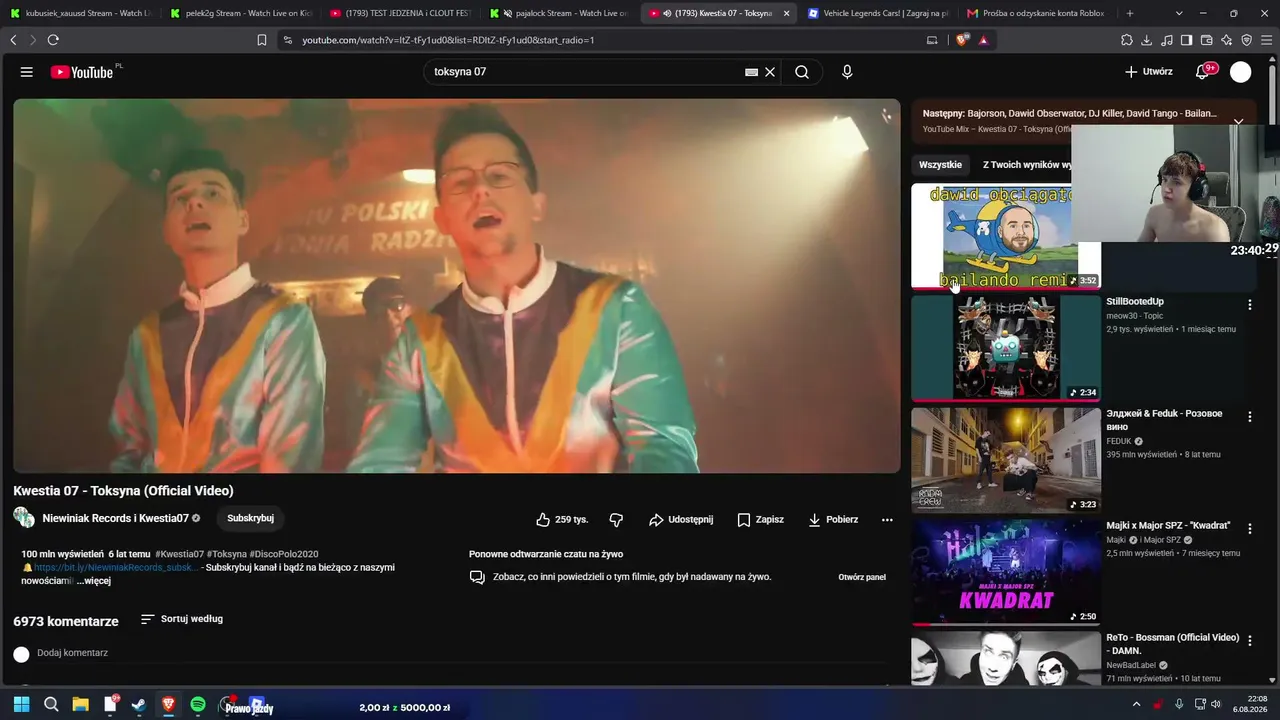Viewport: 1280px width, 720px height.
Task: Open options menu for Majki Kwadrat video
Action: 1249,528
